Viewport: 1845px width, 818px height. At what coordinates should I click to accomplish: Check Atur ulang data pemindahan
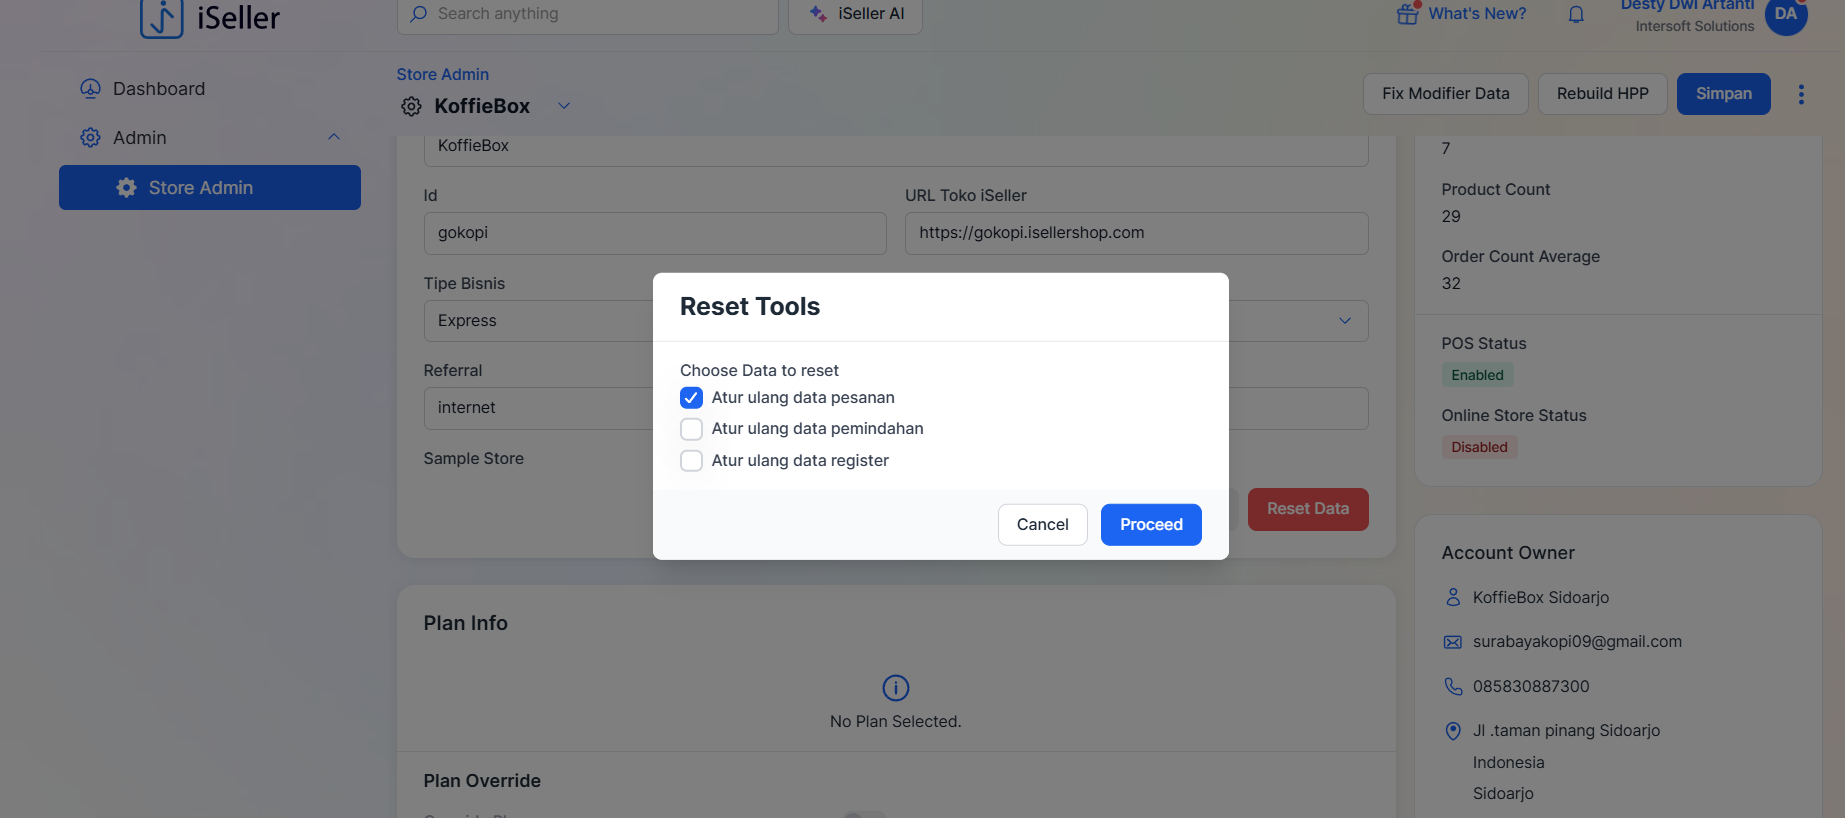pyautogui.click(x=691, y=429)
